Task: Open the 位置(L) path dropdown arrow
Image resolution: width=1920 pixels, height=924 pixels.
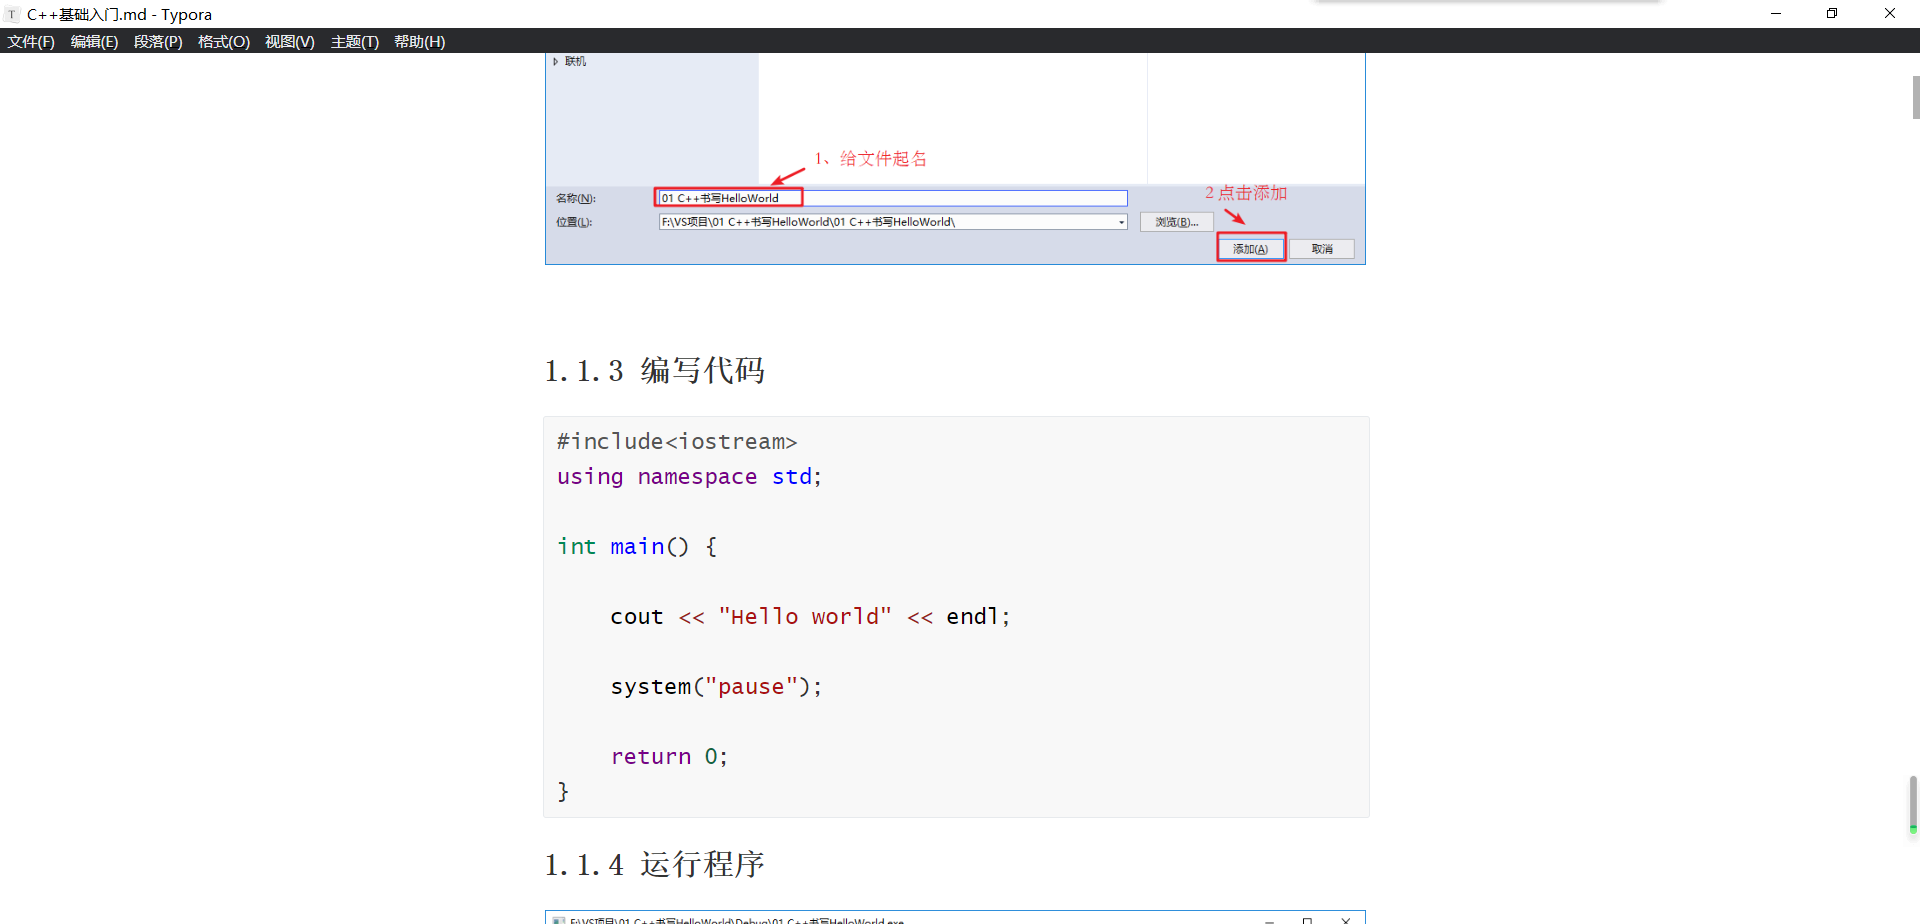Action: 1121,222
